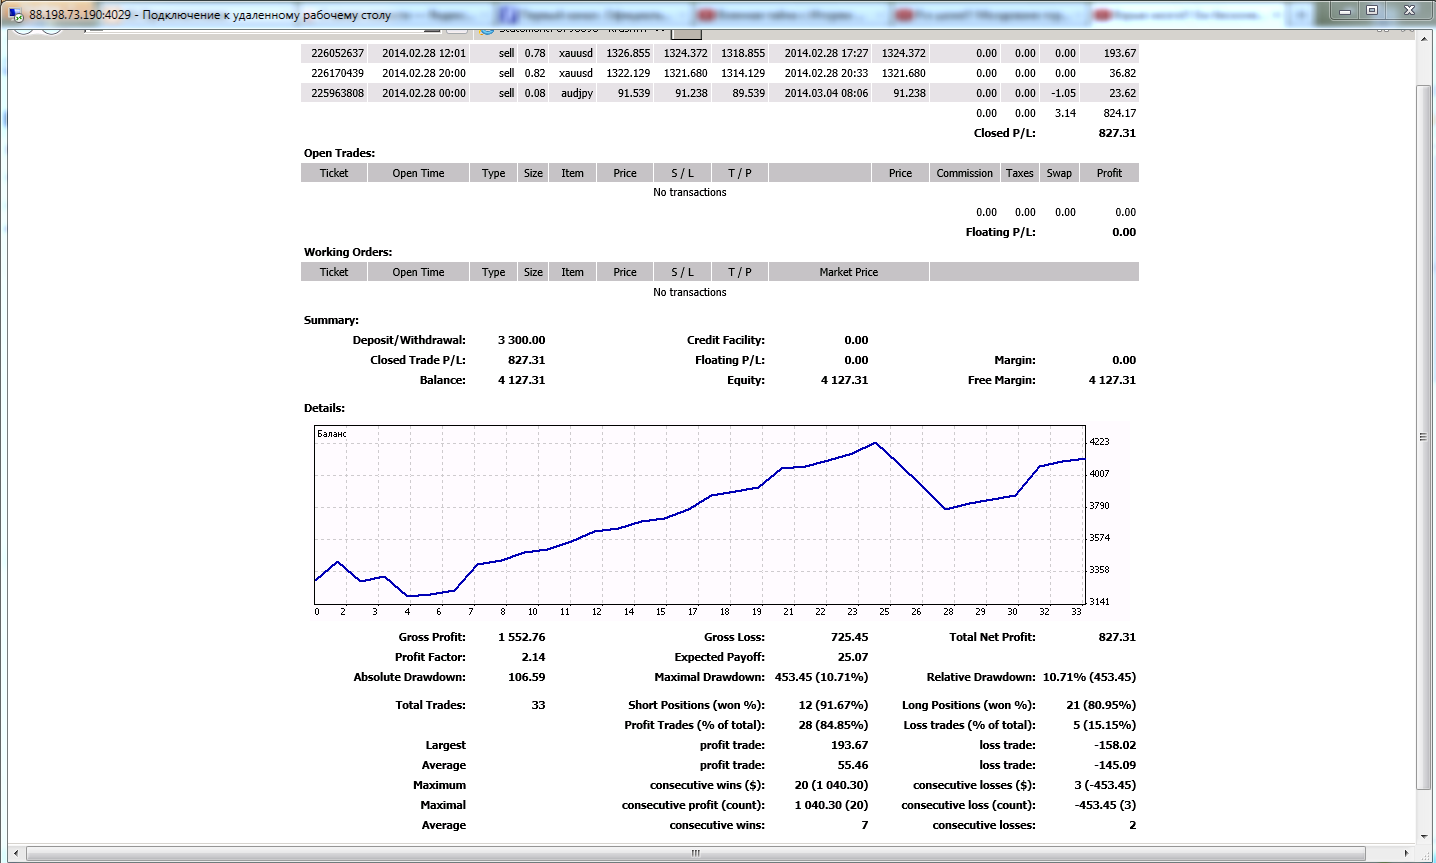The width and height of the screenshot is (1436, 863).
Task: Minimize the remote desktop window
Action: click(x=1345, y=10)
